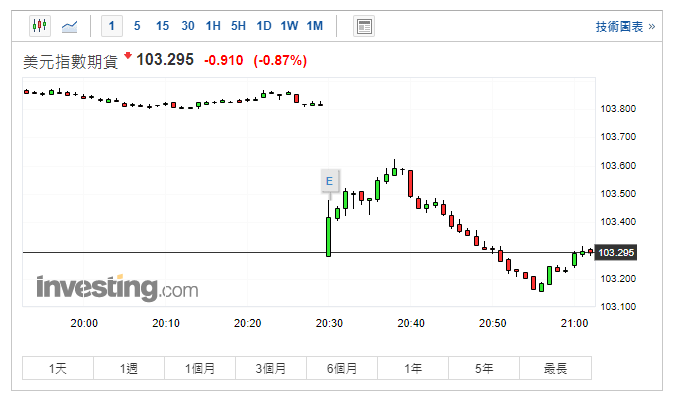Select the 6個月 range tab
The height and width of the screenshot is (401, 674).
(x=342, y=369)
